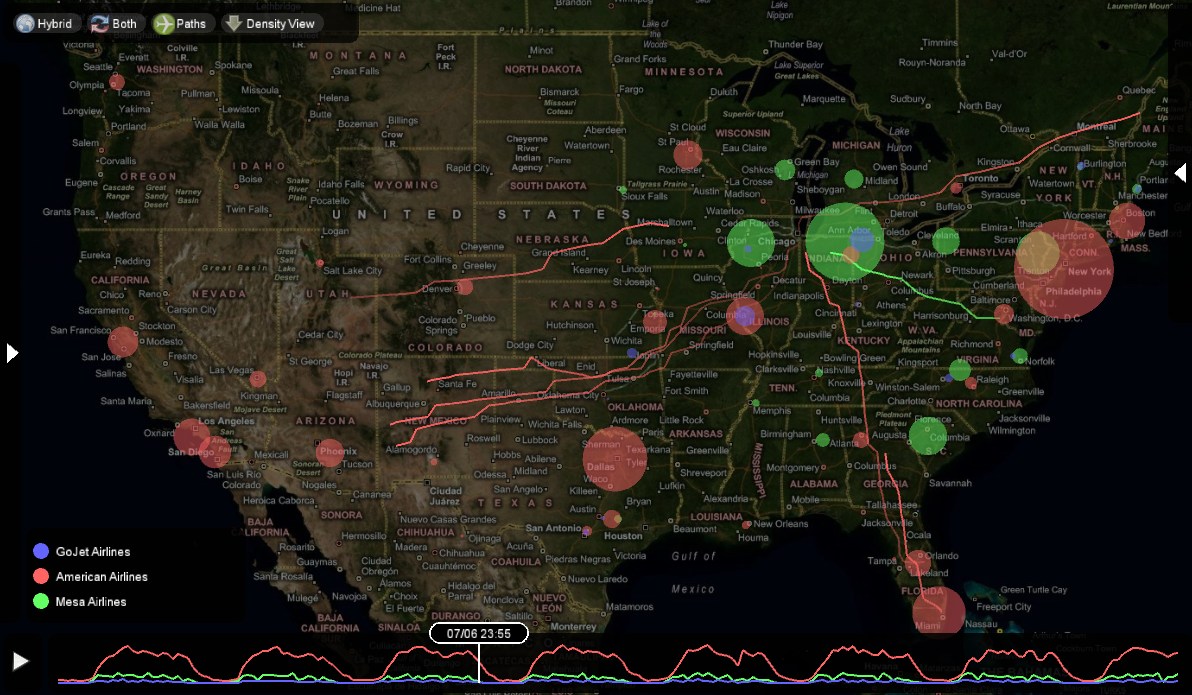Click the 07/06 23:55 timeline marker

tap(479, 633)
